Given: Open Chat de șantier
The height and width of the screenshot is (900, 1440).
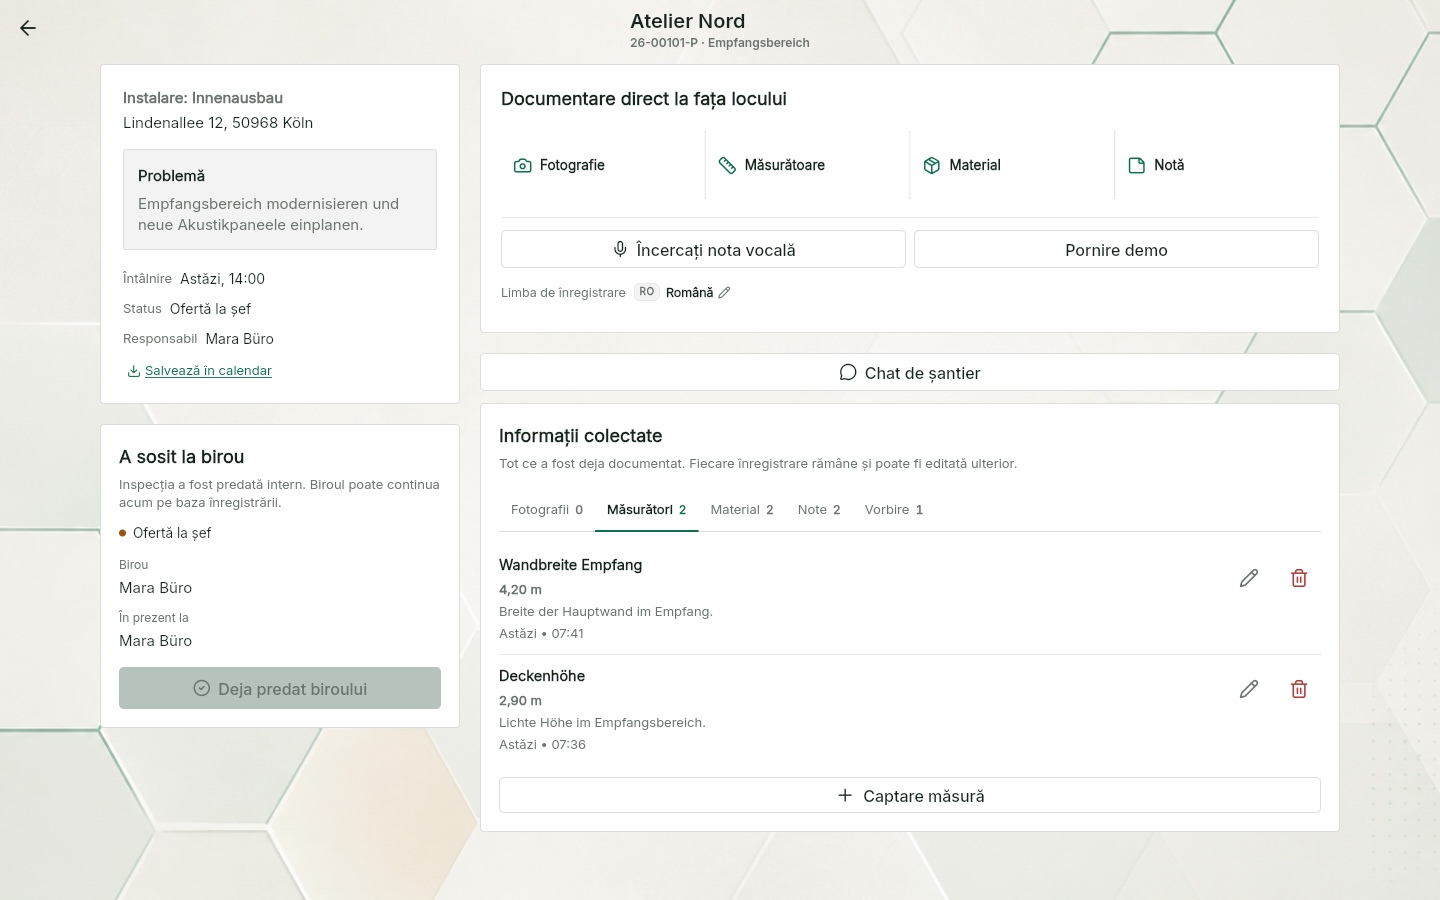Looking at the screenshot, I should coord(910,372).
